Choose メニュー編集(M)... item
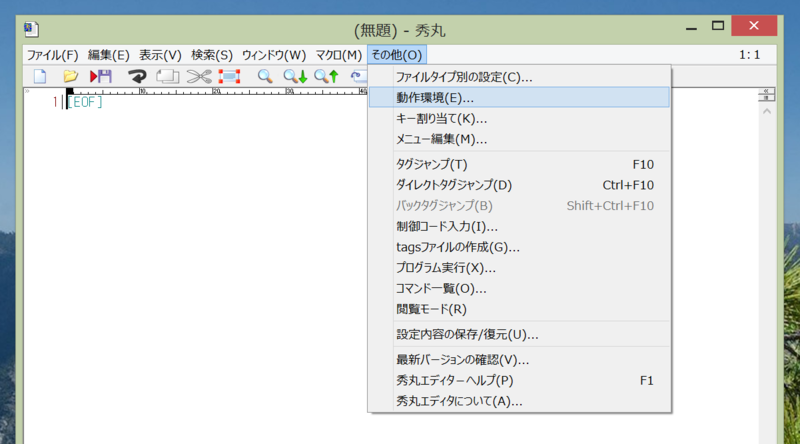Image resolution: width=800 pixels, height=444 pixels. click(519, 139)
